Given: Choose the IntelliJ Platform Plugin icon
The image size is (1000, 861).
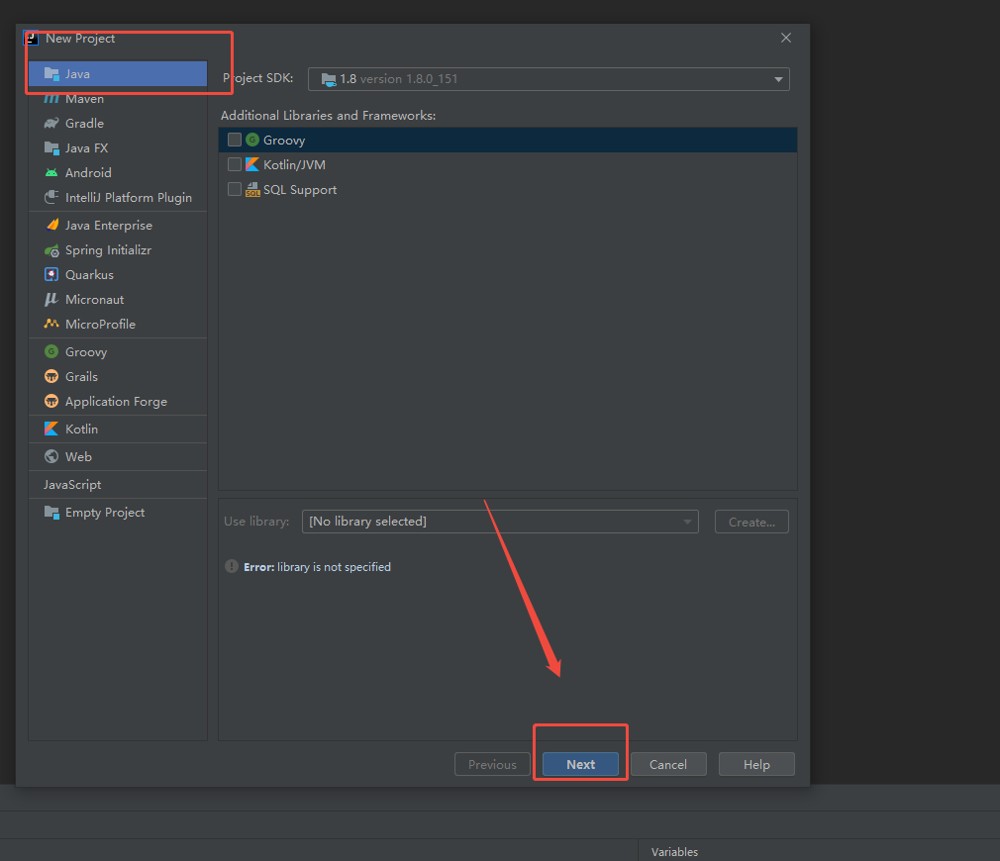Looking at the screenshot, I should pyautogui.click(x=52, y=197).
